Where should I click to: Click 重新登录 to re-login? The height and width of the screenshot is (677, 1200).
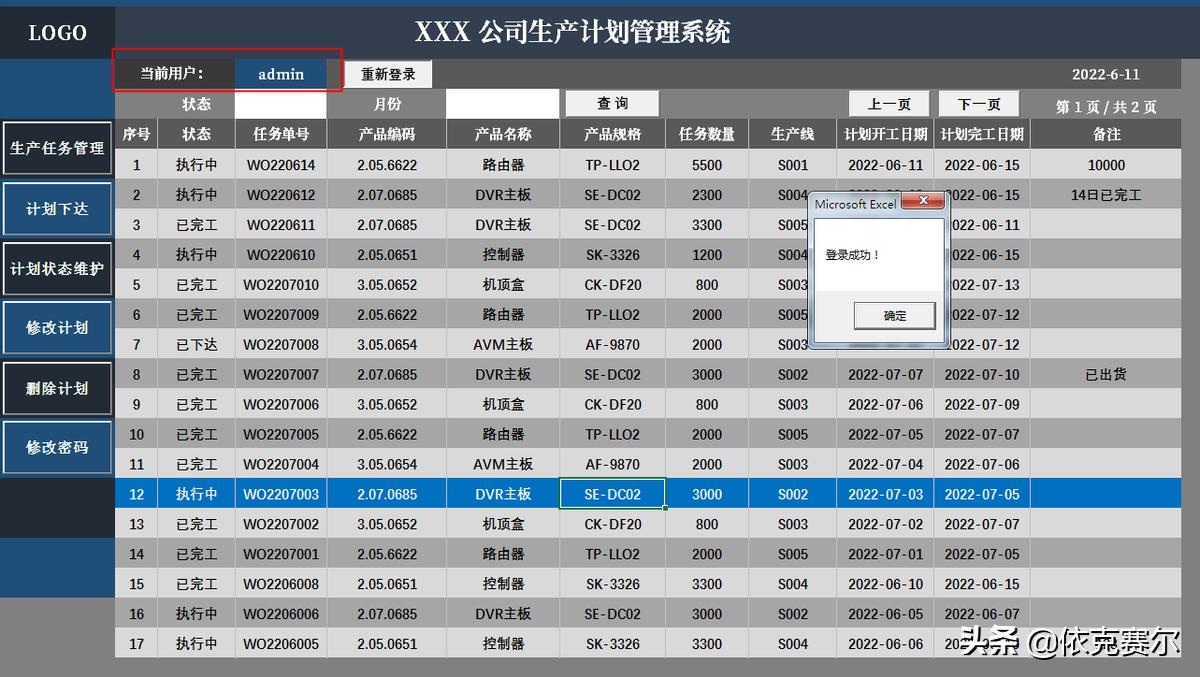388,74
